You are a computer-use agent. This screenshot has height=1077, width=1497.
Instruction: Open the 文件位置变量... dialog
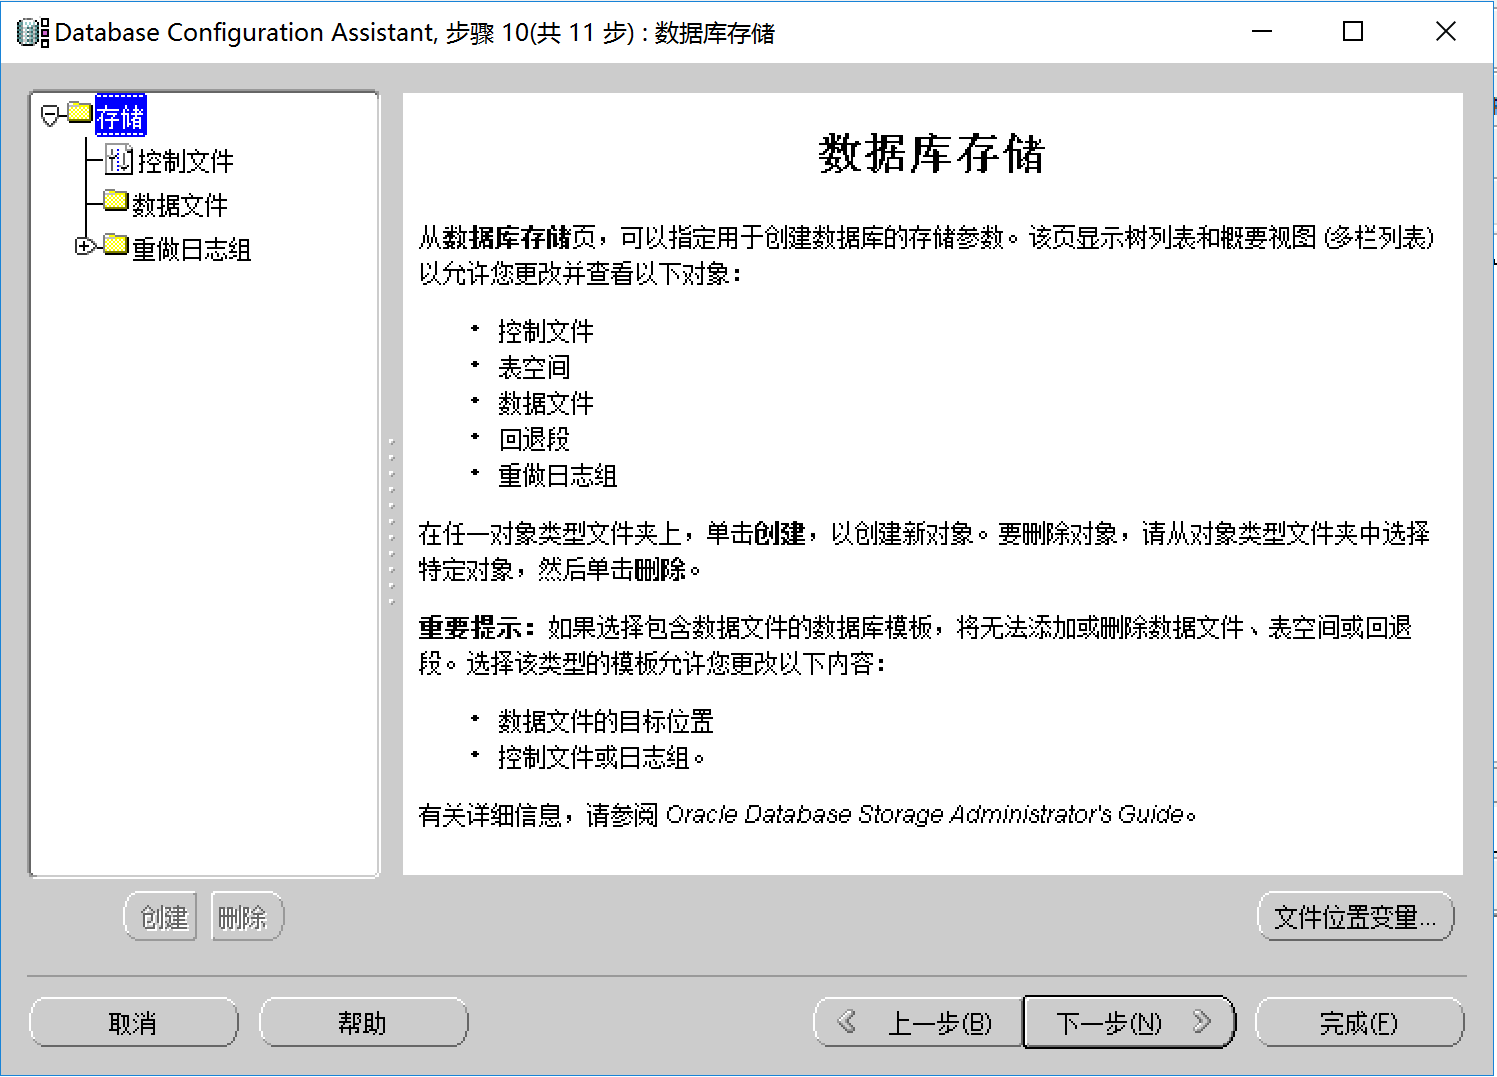(1355, 917)
